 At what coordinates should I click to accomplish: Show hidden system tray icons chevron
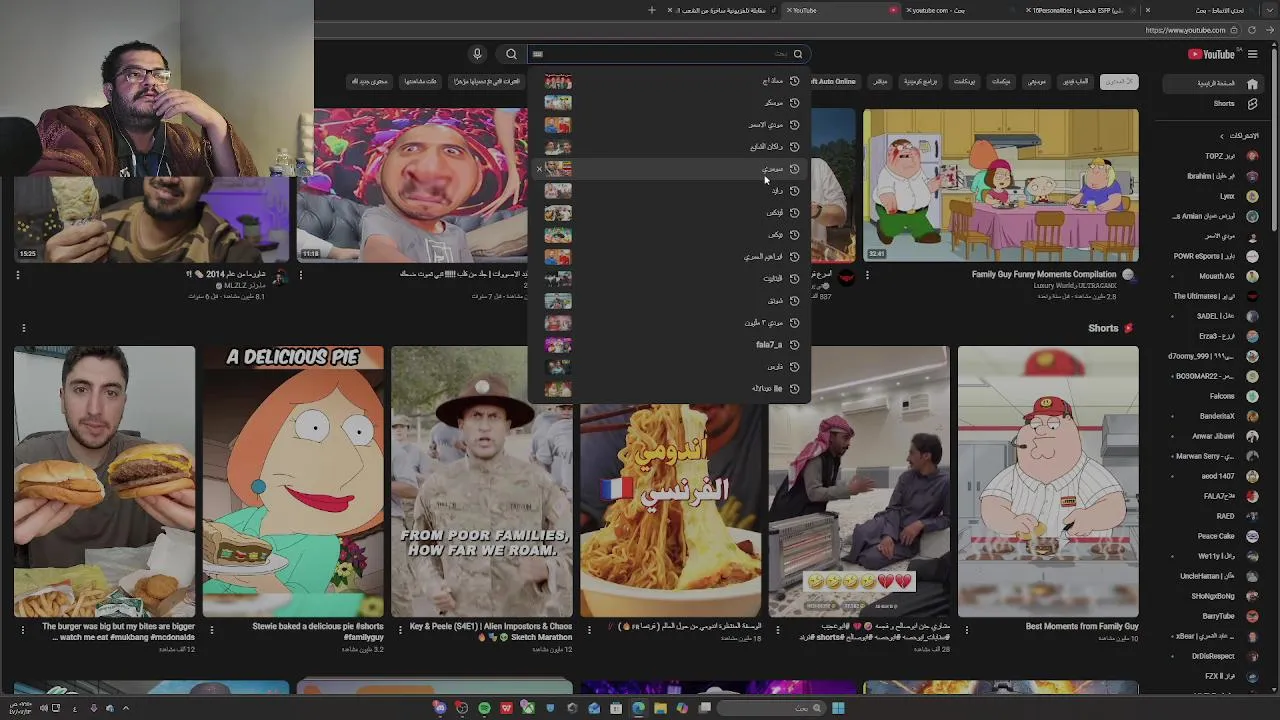point(126,708)
